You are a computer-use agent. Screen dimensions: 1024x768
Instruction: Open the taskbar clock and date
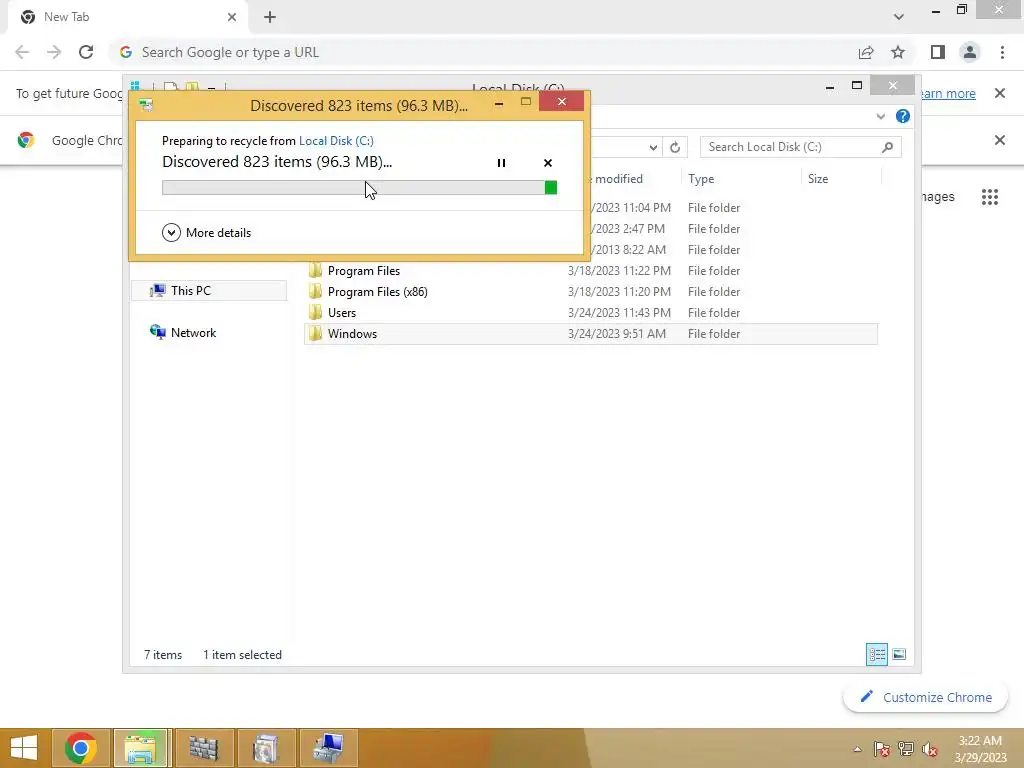pos(980,749)
